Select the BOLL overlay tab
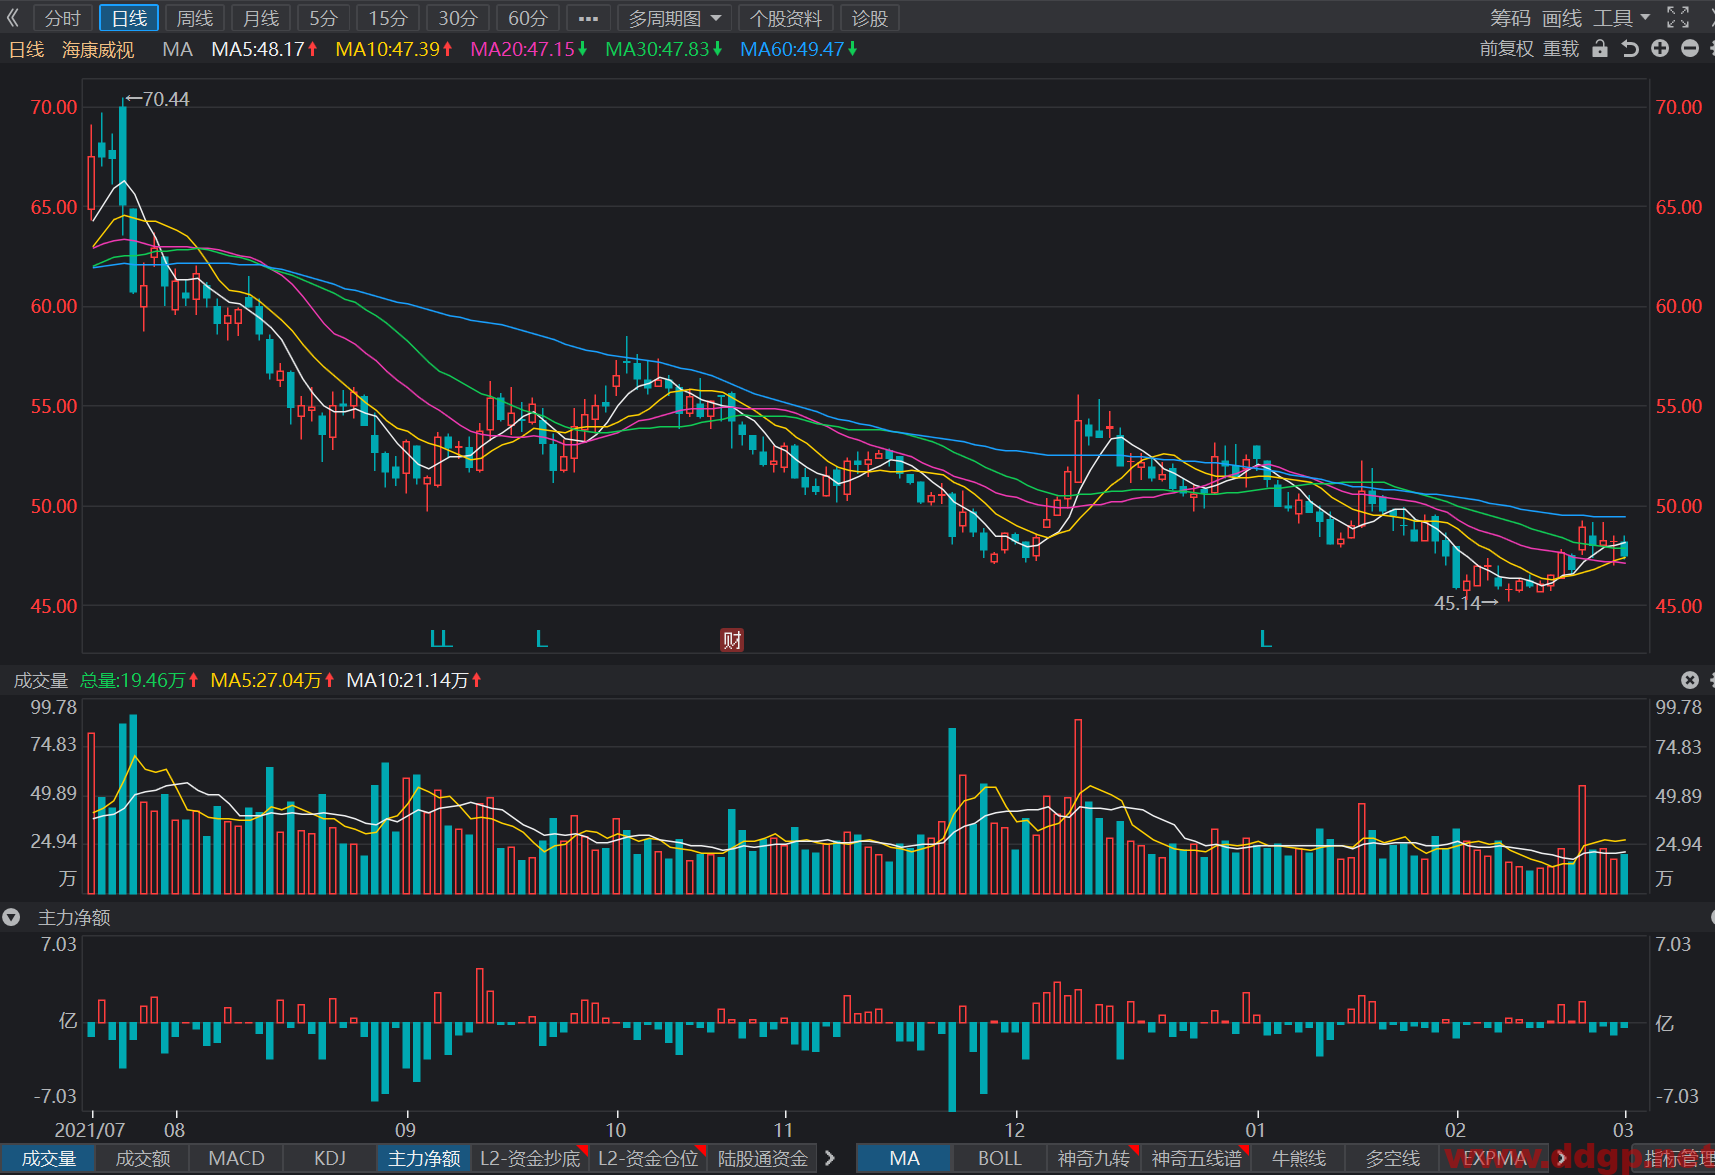Screen dimensions: 1715x1175 click(1000, 1158)
